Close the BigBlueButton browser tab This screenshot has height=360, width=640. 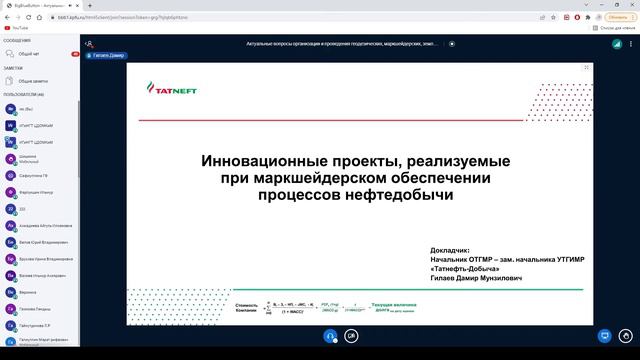[78, 6]
